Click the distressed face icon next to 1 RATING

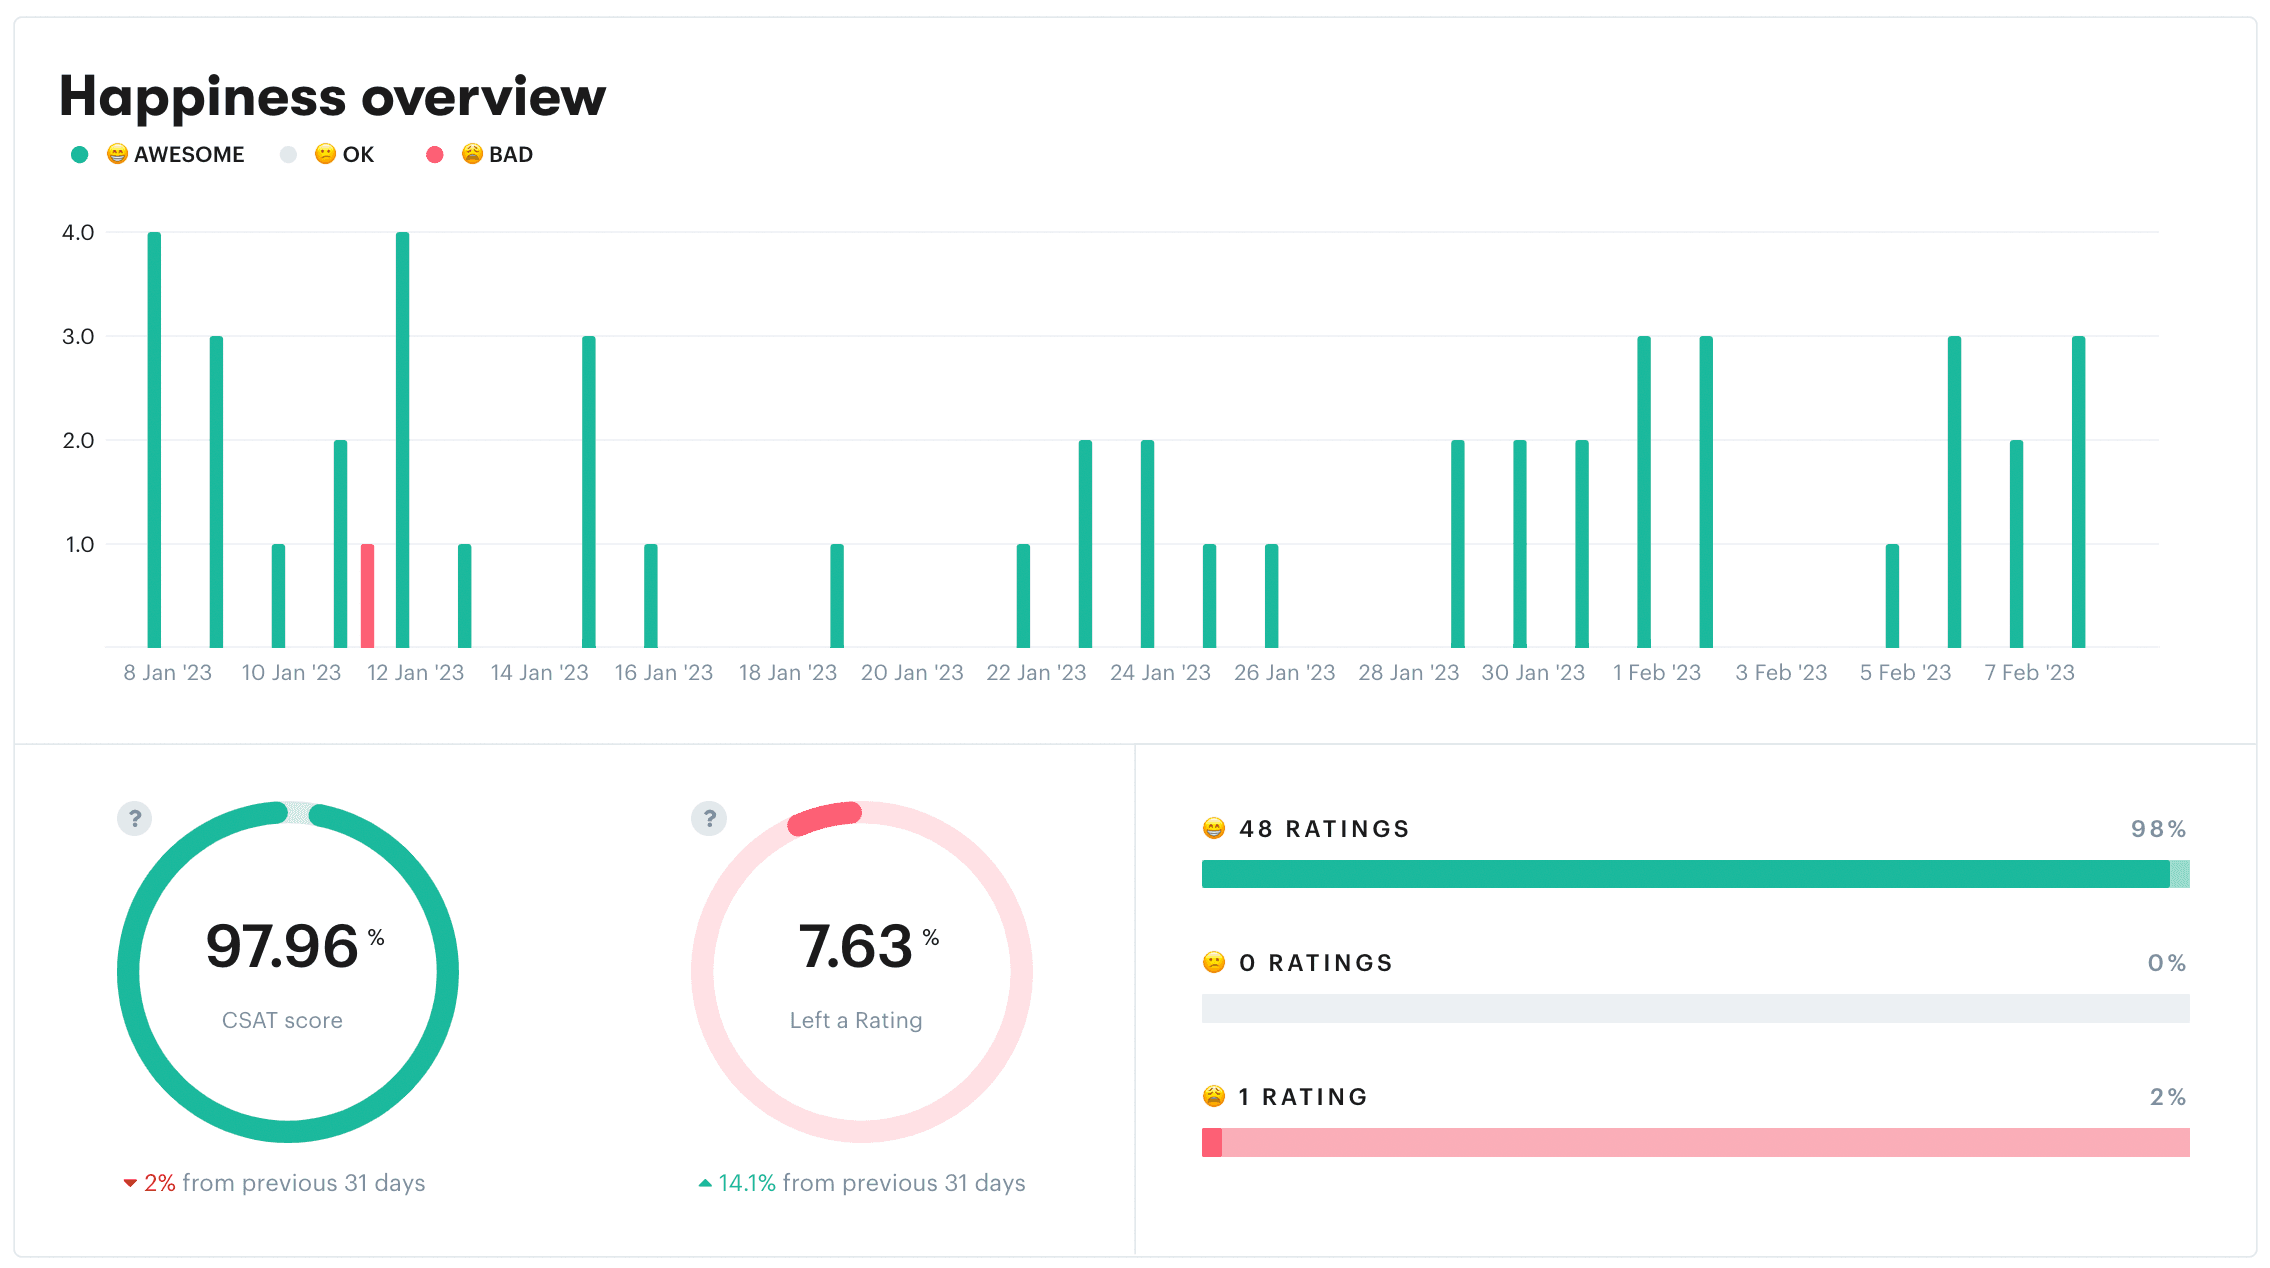(x=1212, y=1095)
